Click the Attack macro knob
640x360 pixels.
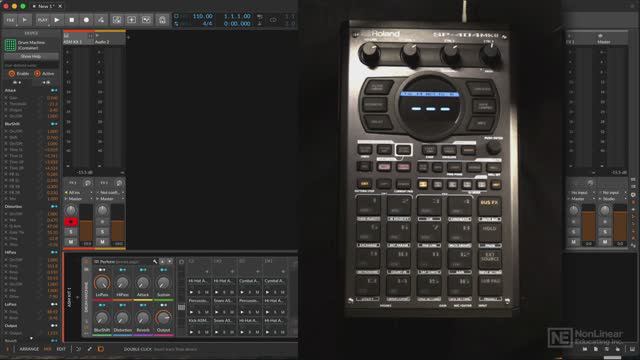click(x=143, y=282)
